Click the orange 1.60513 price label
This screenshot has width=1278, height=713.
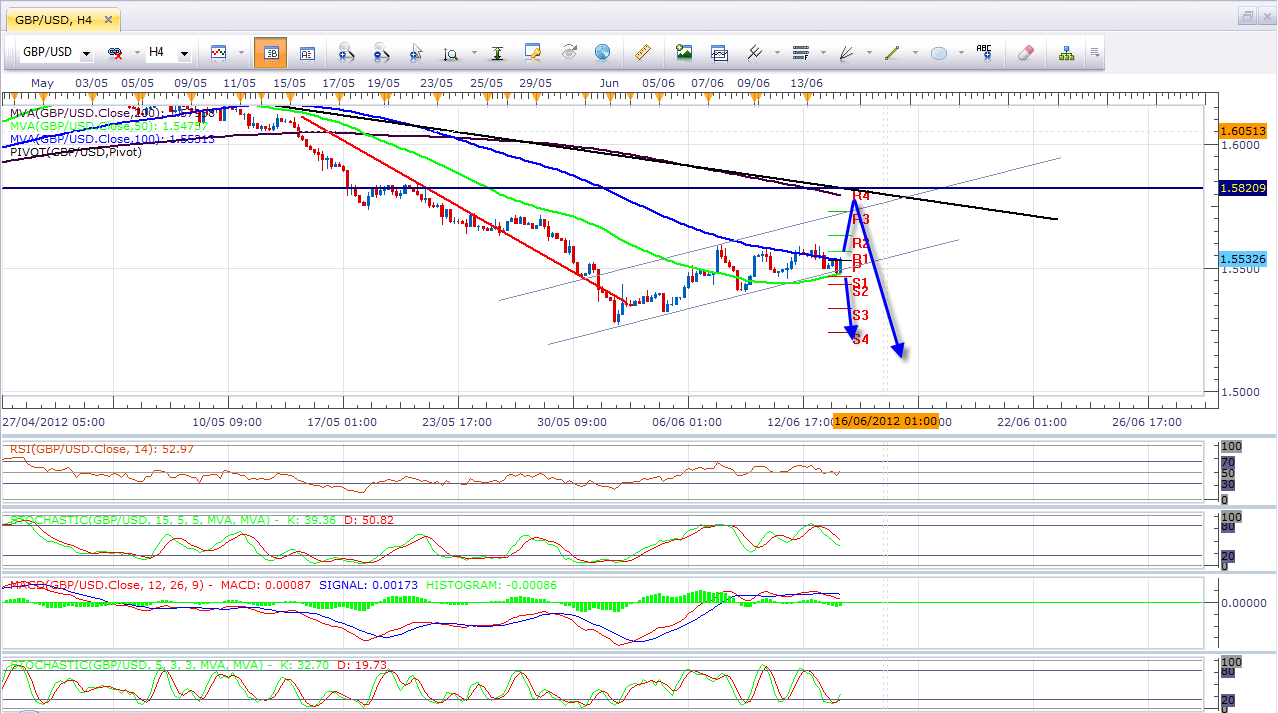1243,131
